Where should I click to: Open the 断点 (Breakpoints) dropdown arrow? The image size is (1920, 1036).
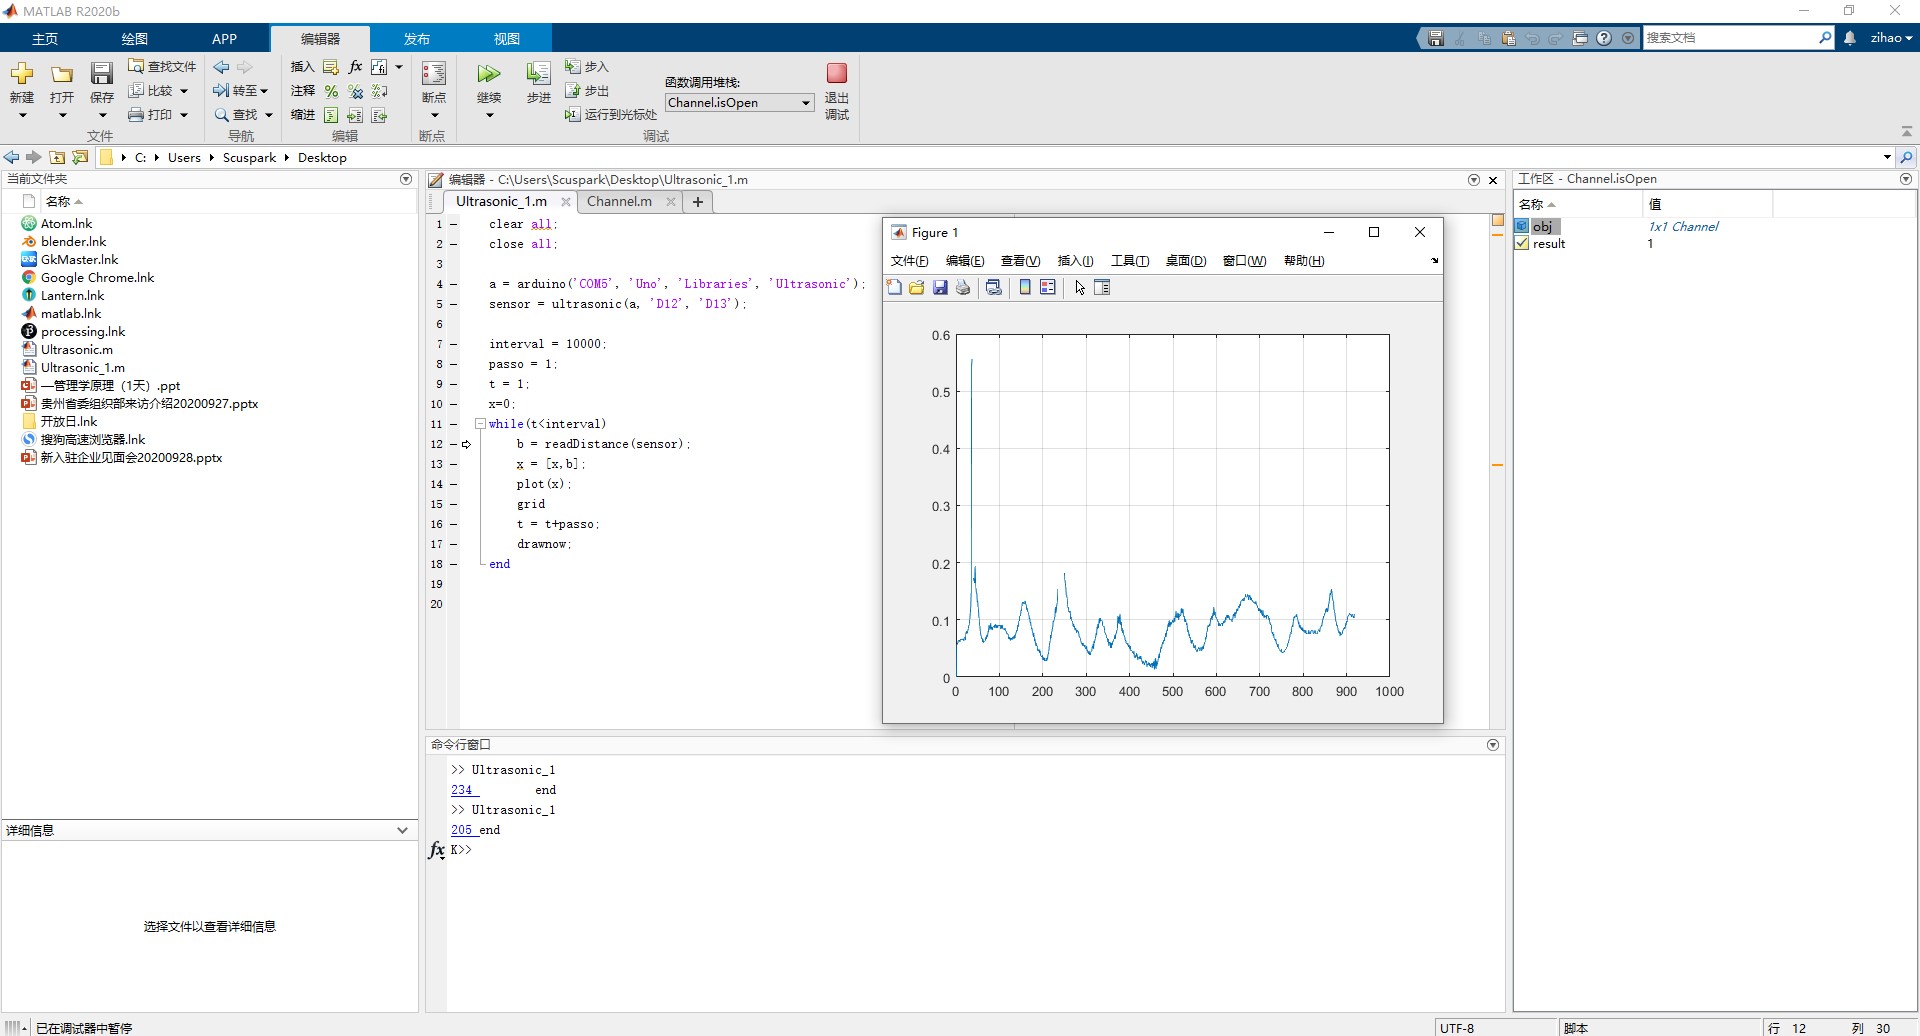click(x=434, y=115)
